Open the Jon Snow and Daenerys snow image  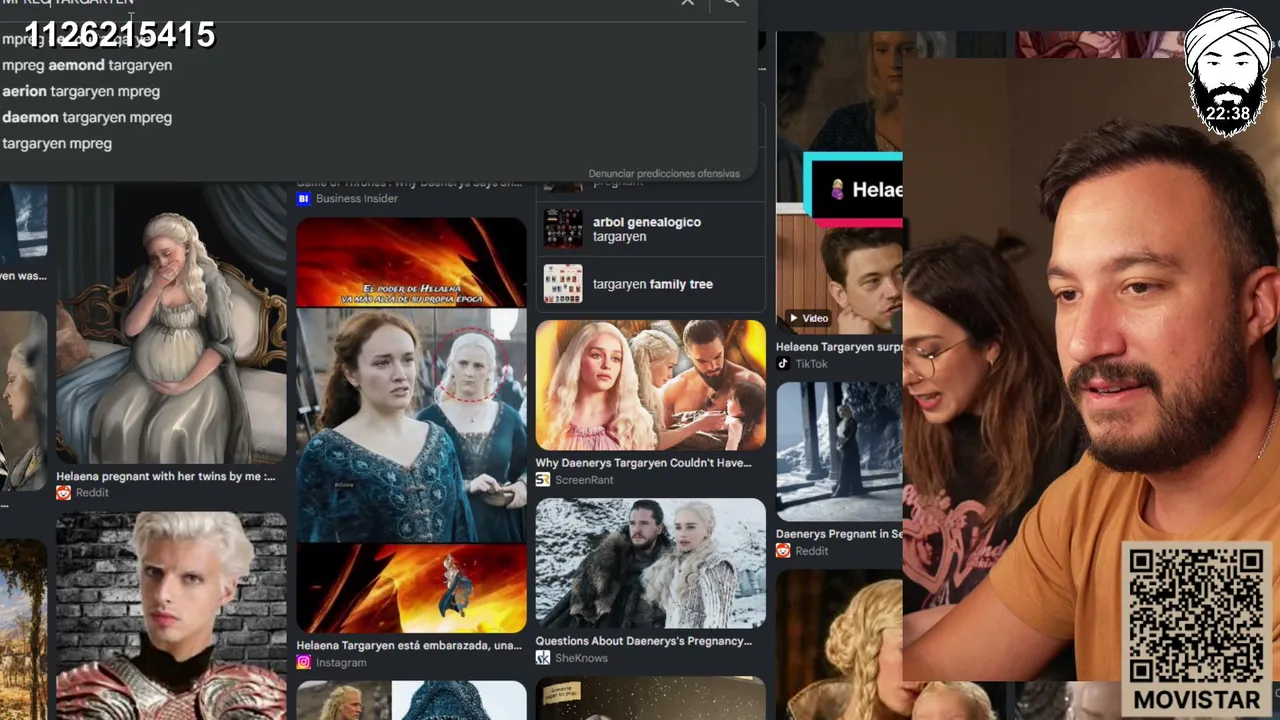tap(650, 564)
